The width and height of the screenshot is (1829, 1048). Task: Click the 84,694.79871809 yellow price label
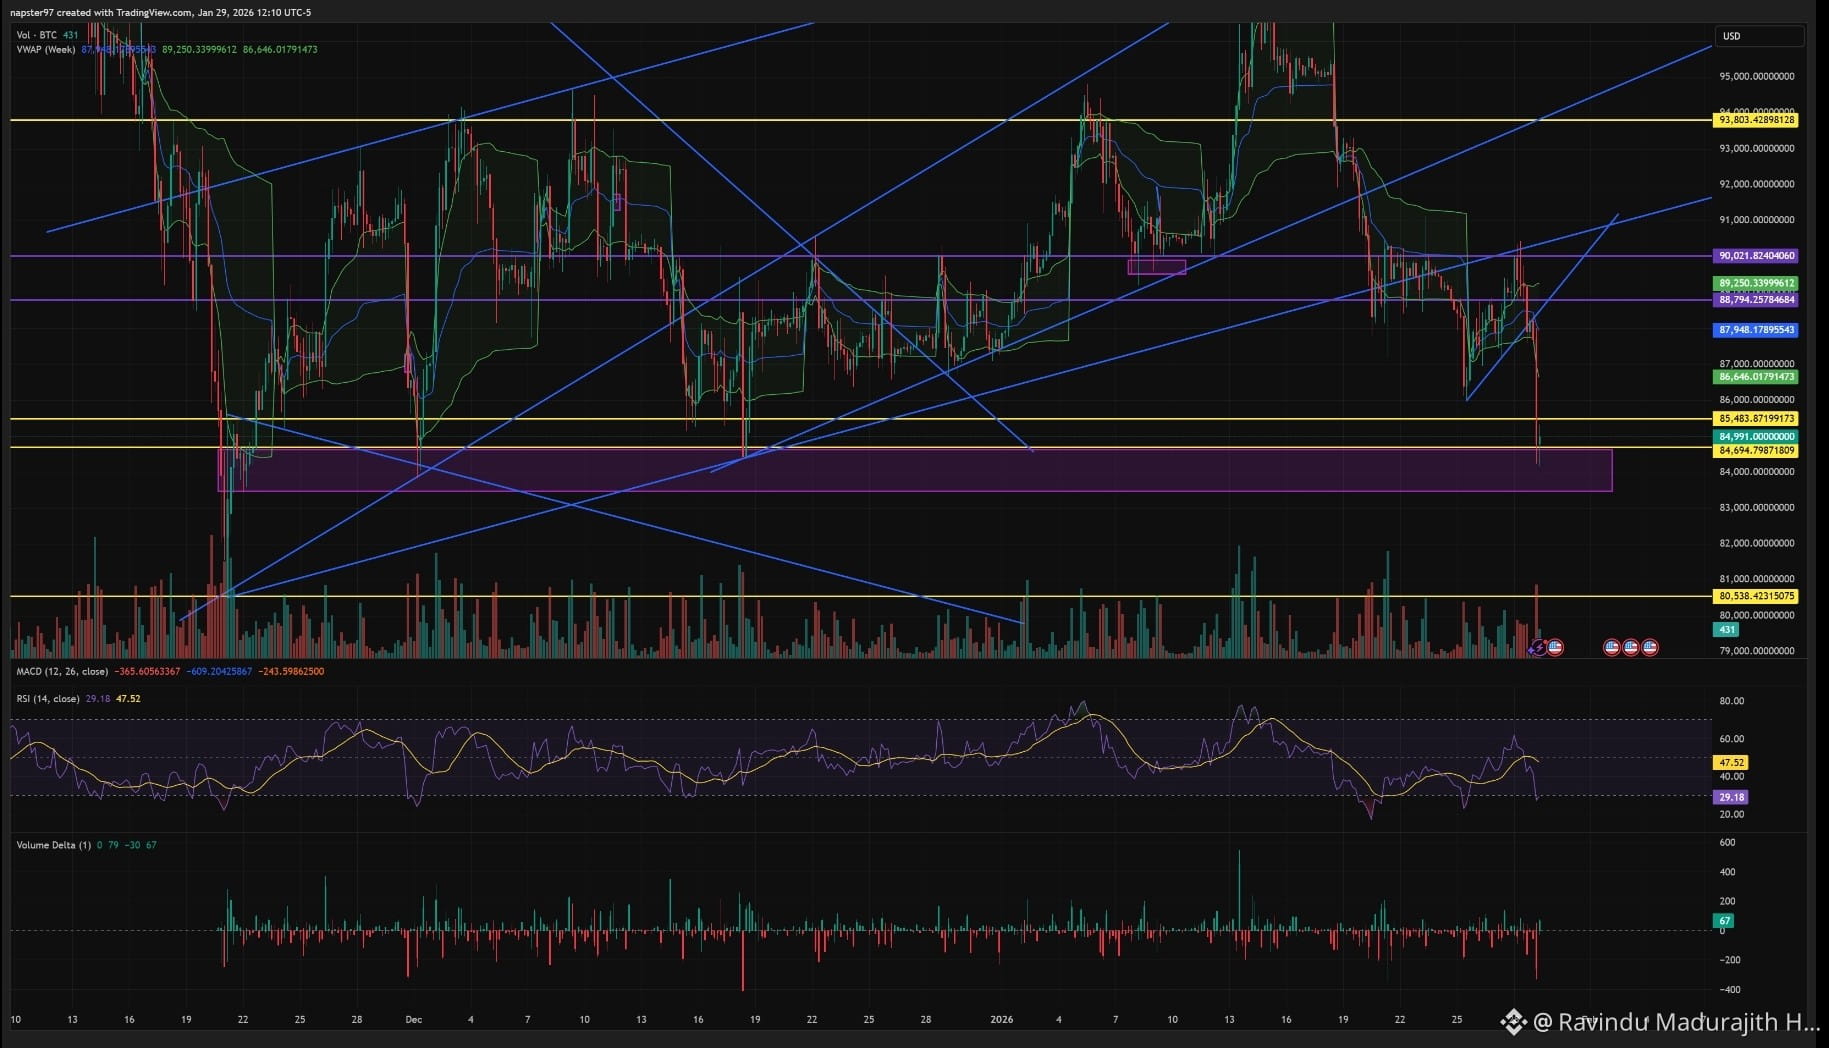click(x=1756, y=451)
